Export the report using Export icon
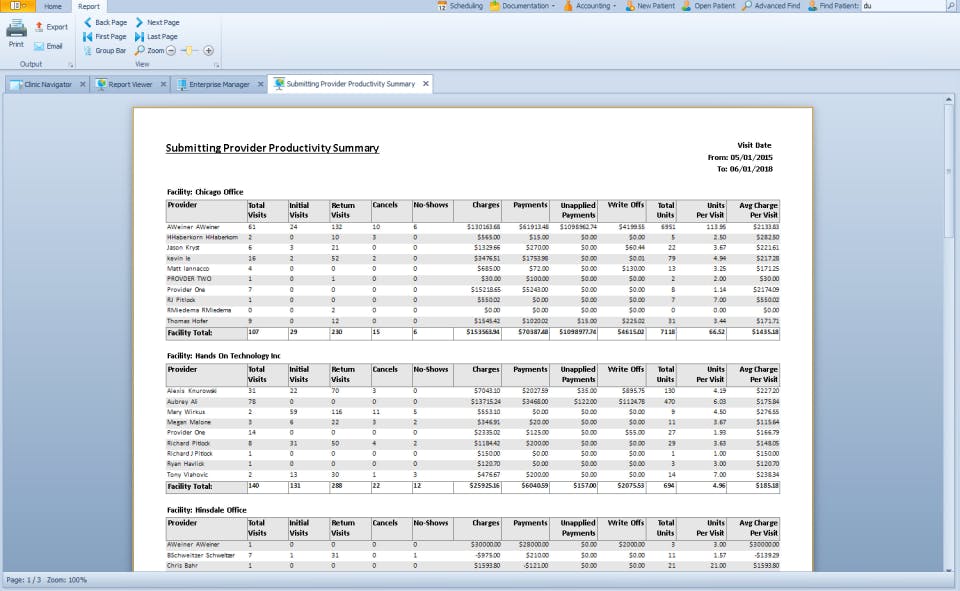This screenshot has width=960, height=591. click(x=51, y=27)
